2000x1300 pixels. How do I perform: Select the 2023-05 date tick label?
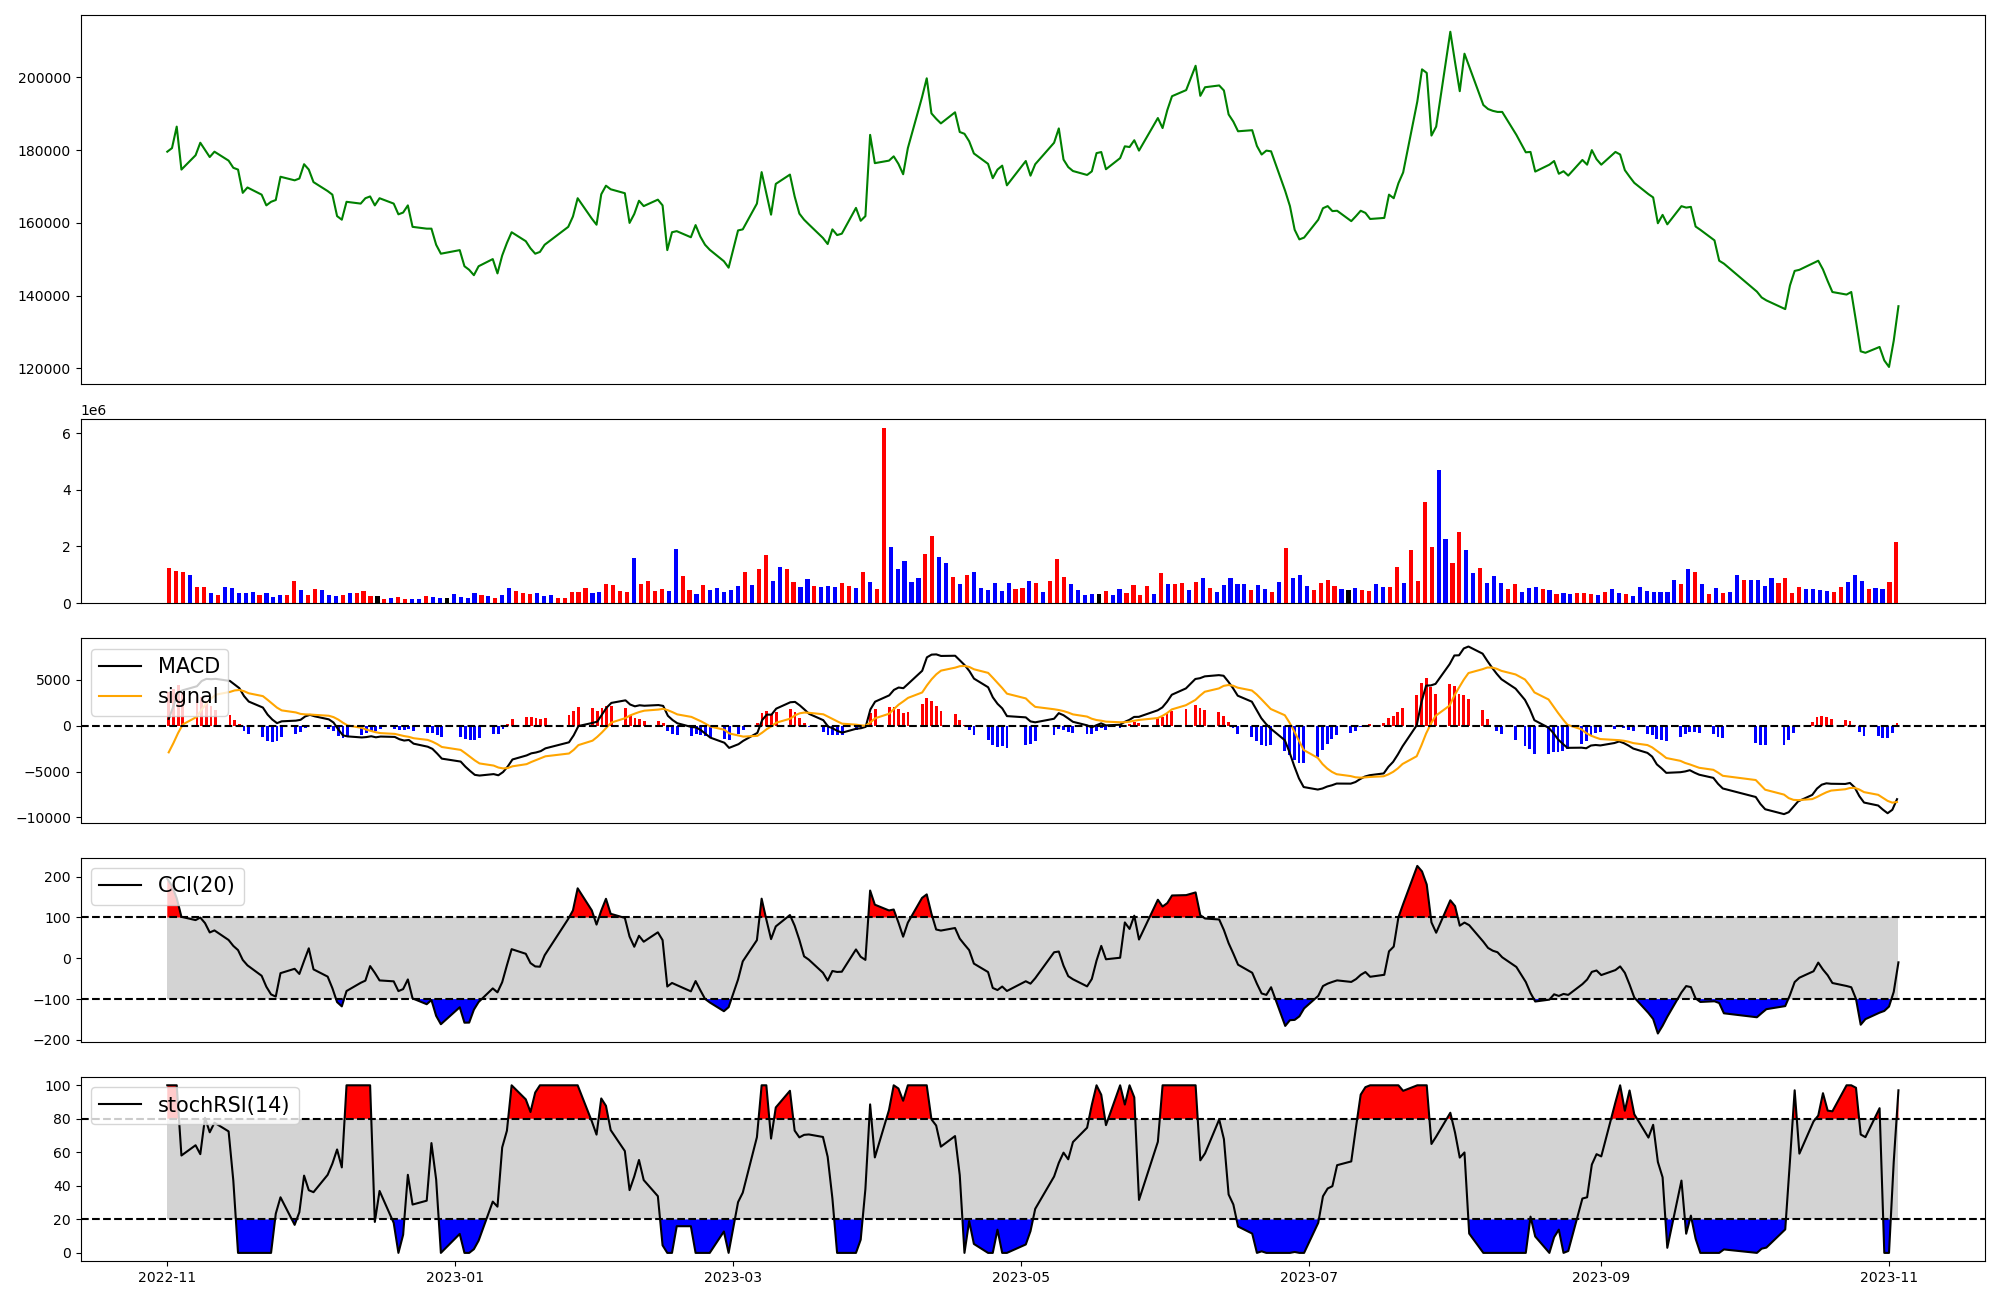(x=1022, y=1277)
